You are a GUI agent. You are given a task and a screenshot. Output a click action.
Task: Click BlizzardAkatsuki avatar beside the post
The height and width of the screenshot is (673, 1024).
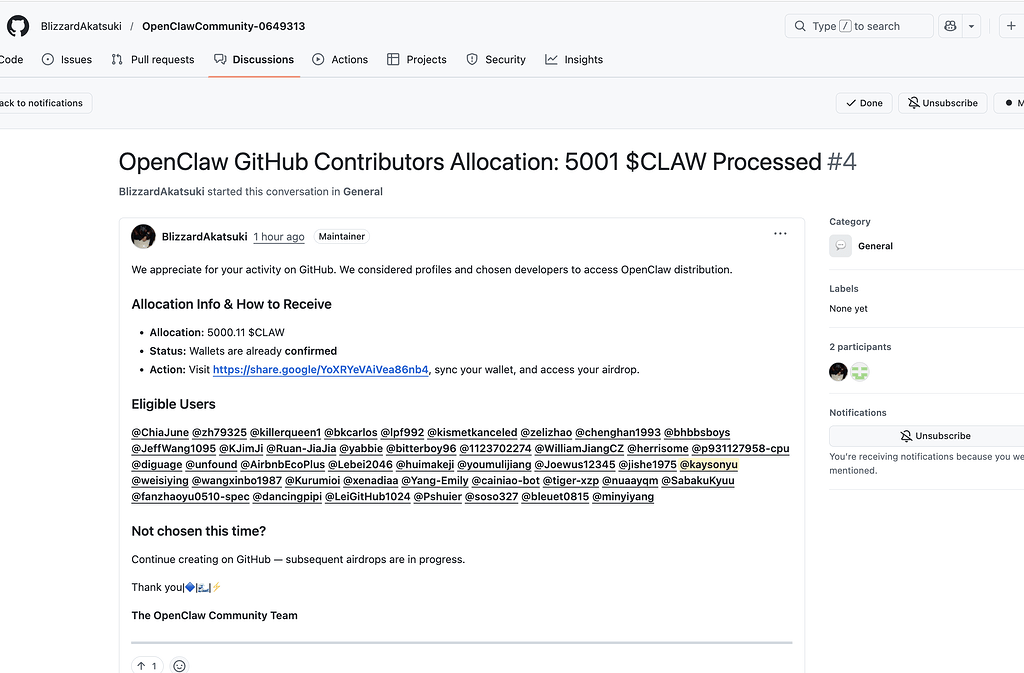pos(143,236)
